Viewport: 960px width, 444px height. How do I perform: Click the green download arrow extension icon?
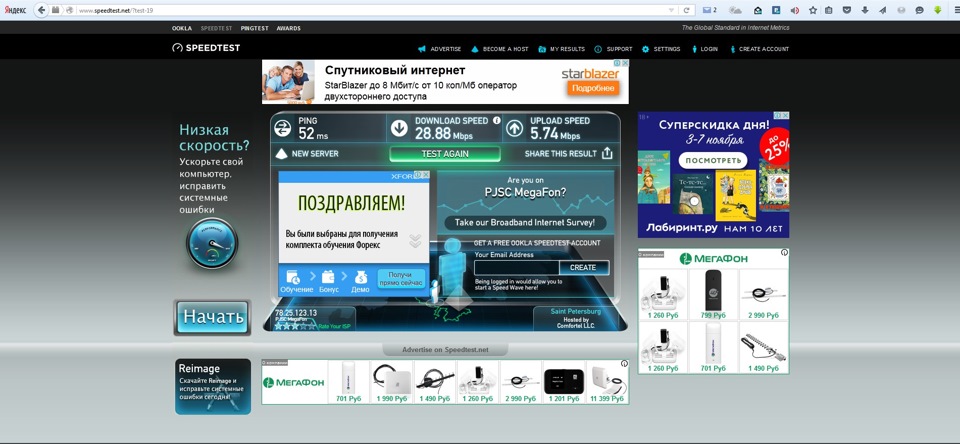[938, 10]
